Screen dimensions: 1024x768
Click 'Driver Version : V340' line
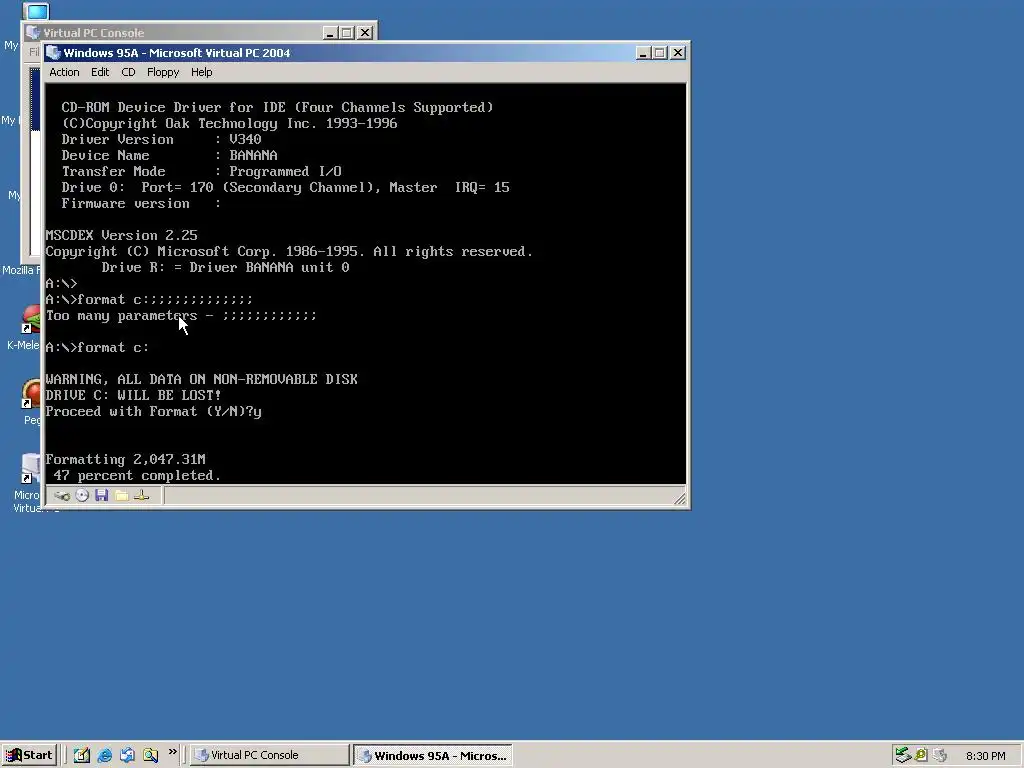[x=161, y=139]
